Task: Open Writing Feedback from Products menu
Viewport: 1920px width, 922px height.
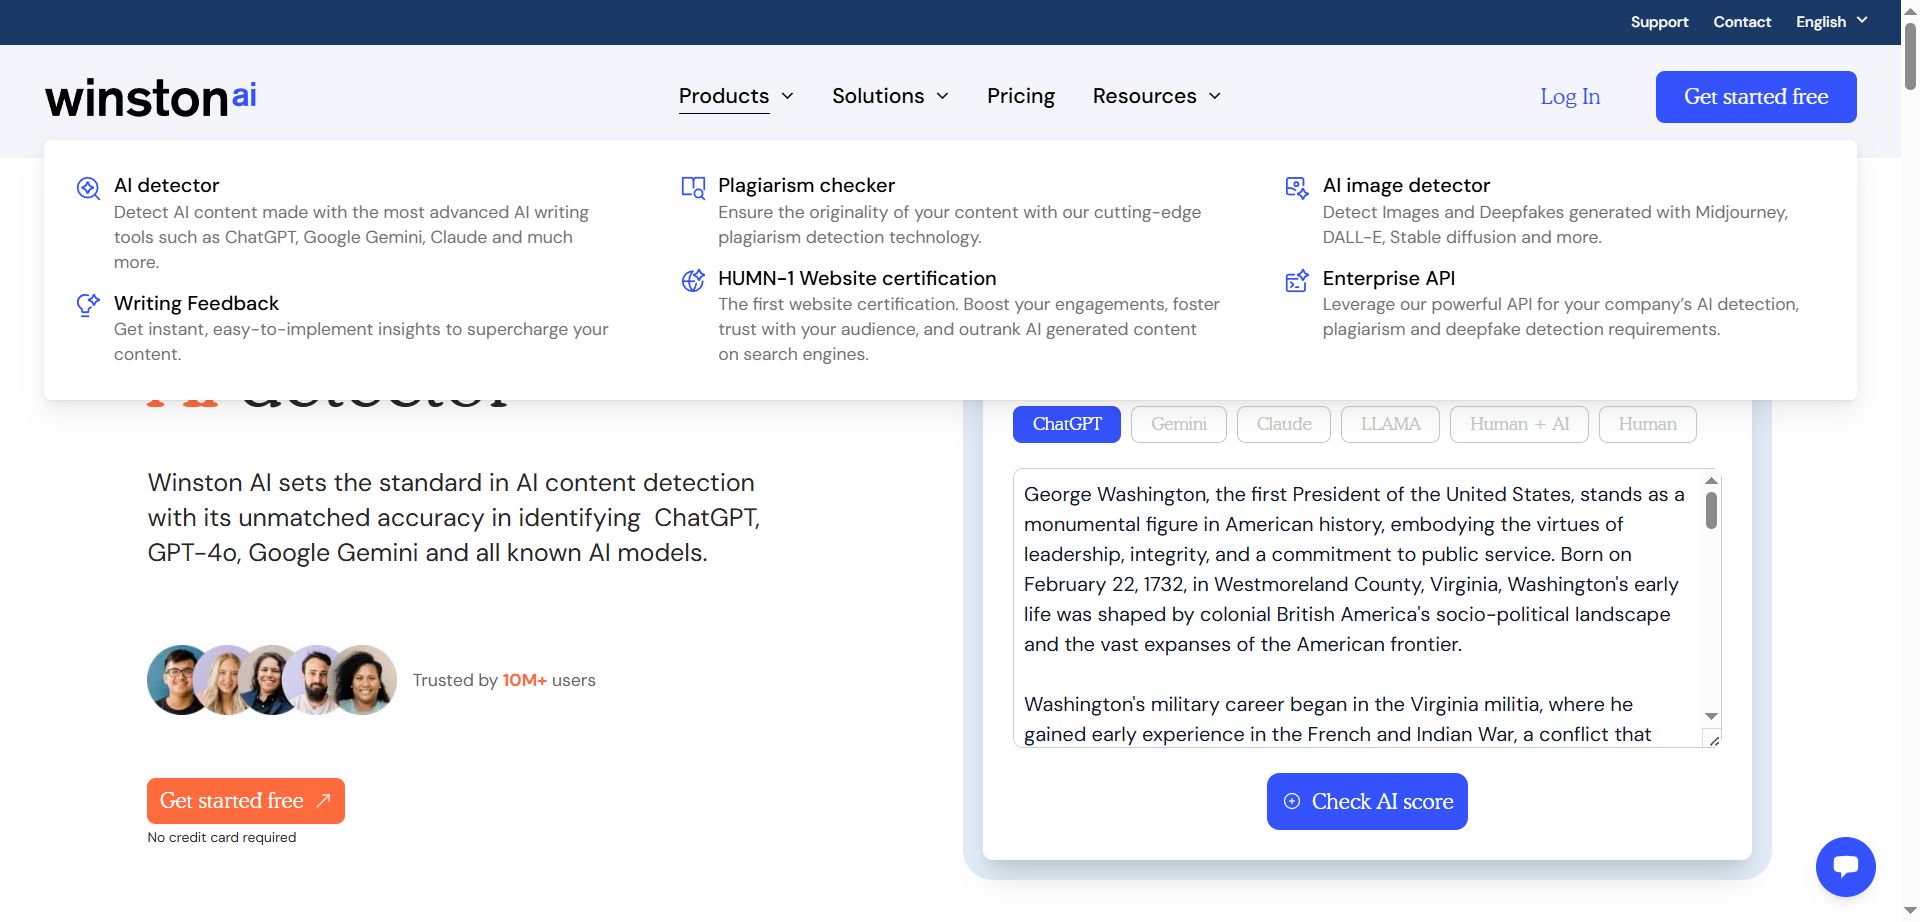Action: (x=196, y=303)
